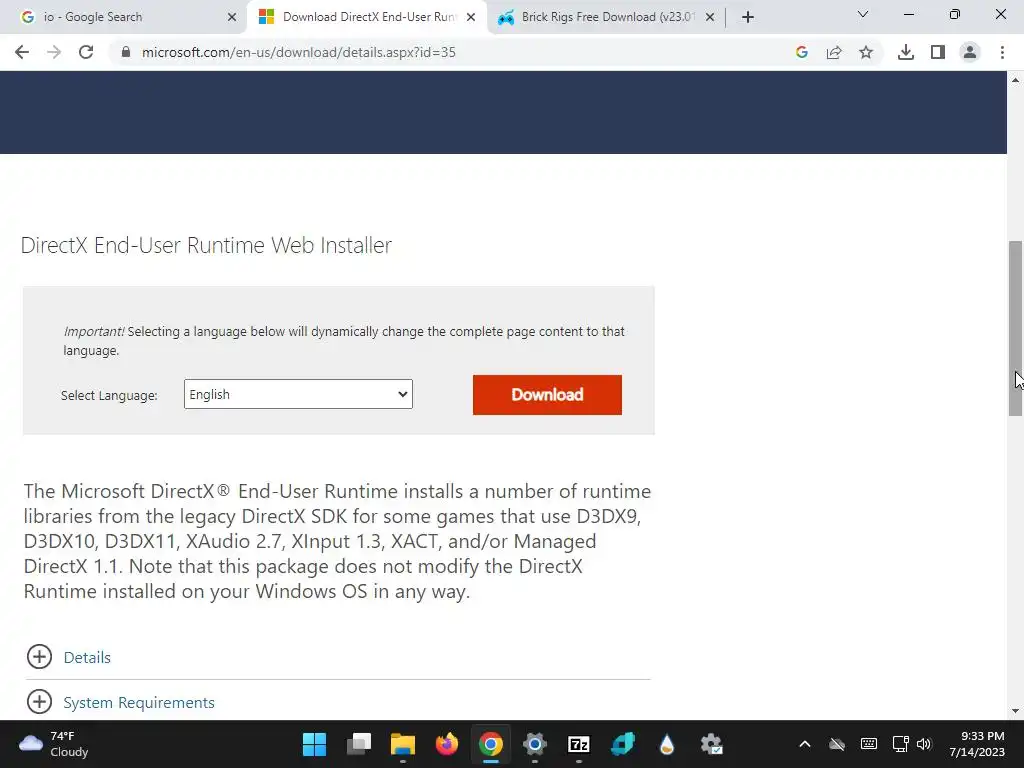Switch to 'io - Google Search' tab
Image resolution: width=1024 pixels, height=768 pixels.
124,17
